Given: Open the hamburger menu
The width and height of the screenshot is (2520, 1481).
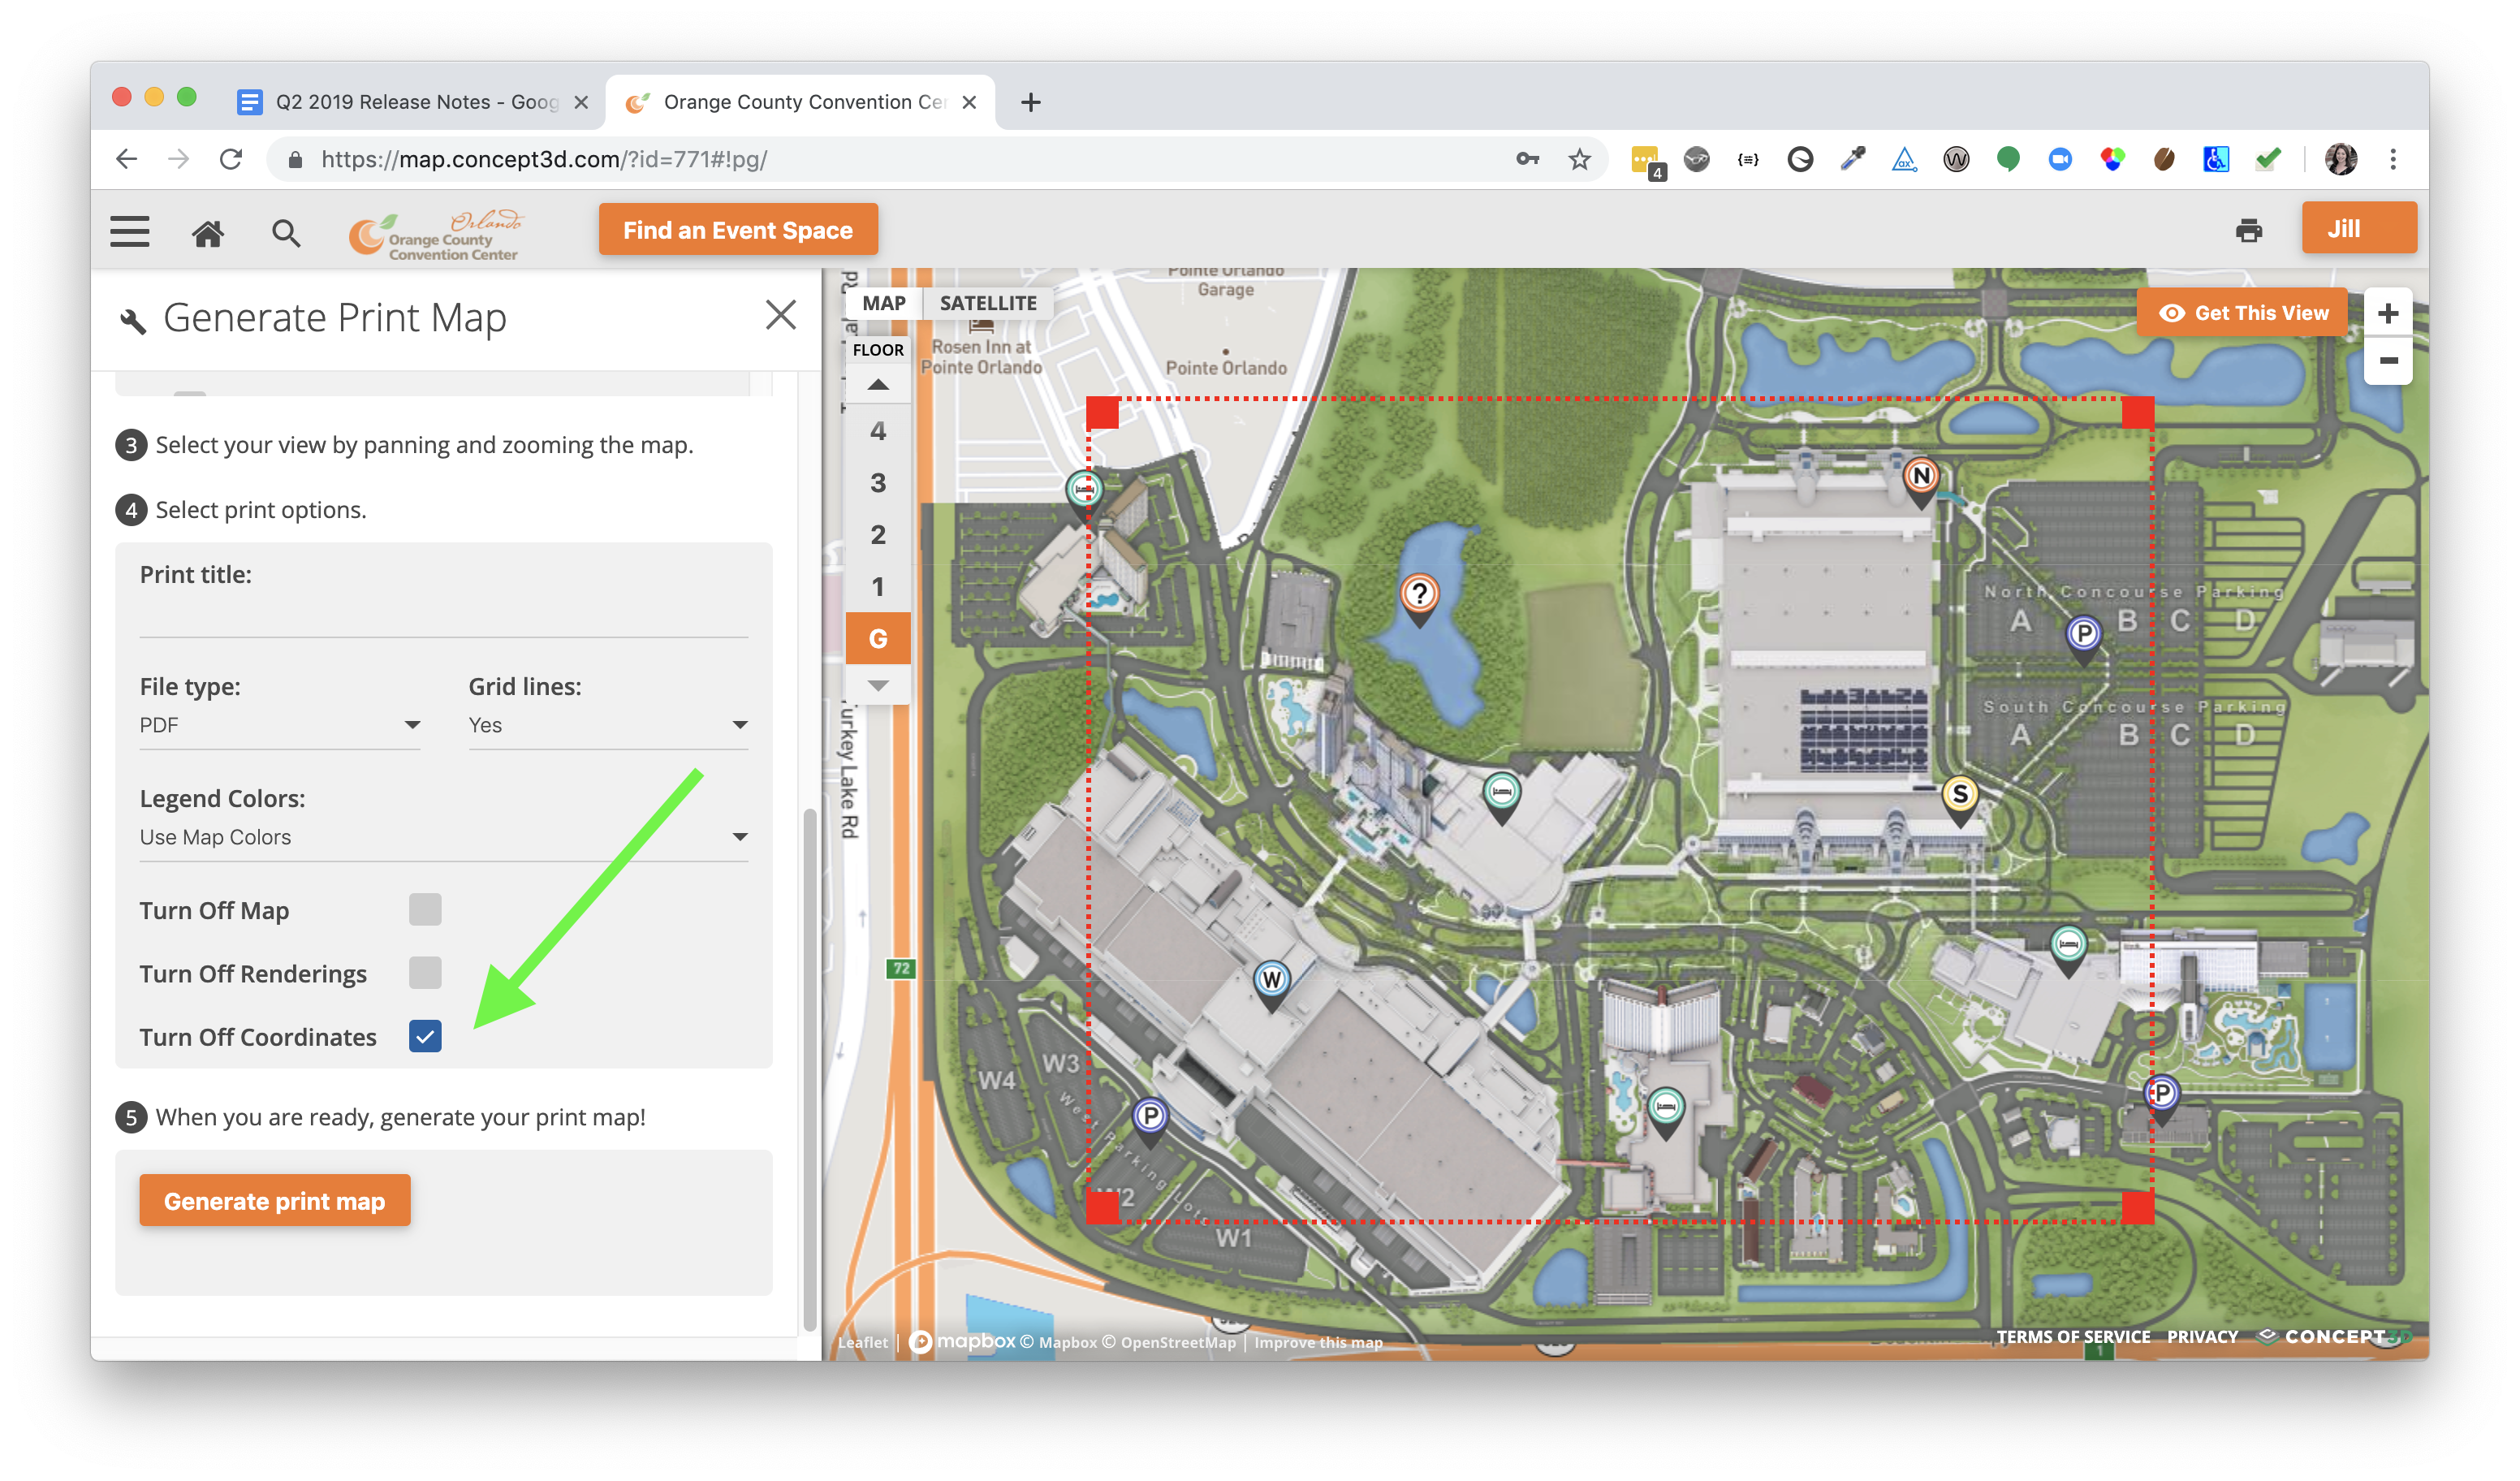Looking at the screenshot, I should pos(130,232).
